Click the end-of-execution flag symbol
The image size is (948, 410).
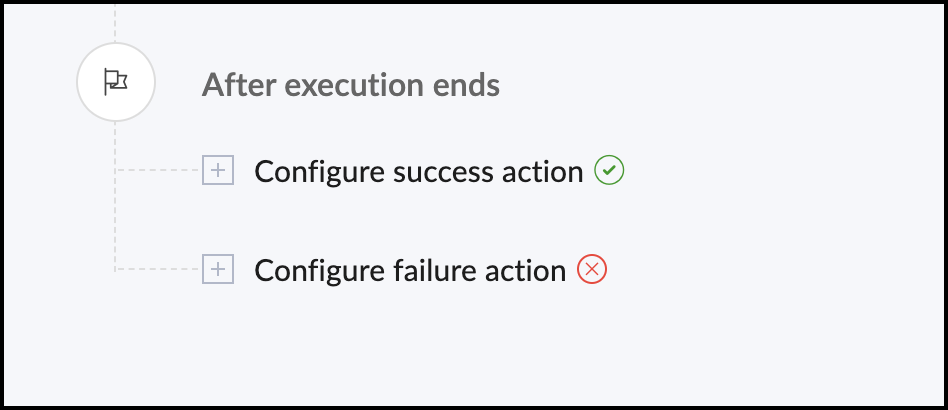click(x=115, y=82)
